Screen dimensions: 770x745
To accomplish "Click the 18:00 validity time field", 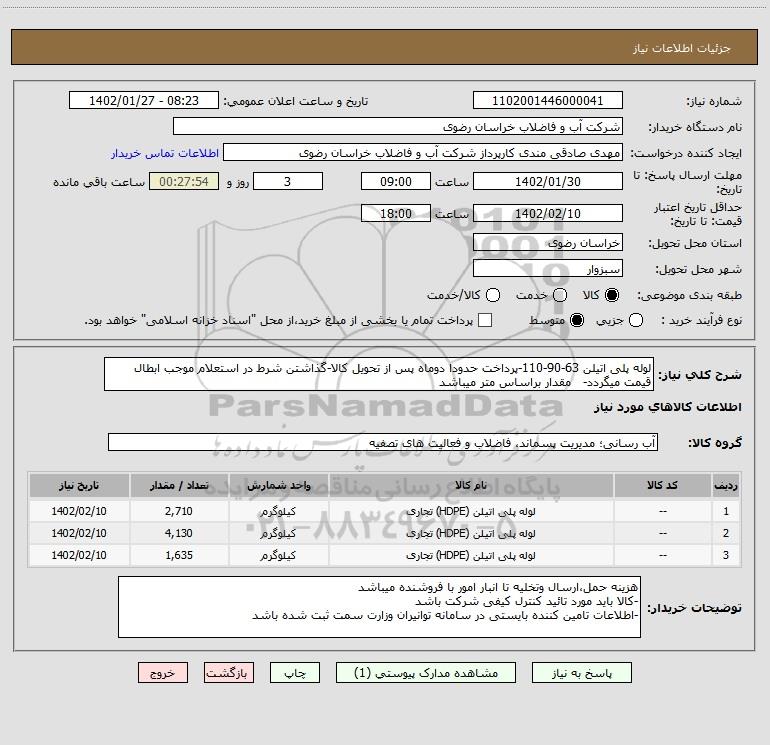I will point(396,213).
